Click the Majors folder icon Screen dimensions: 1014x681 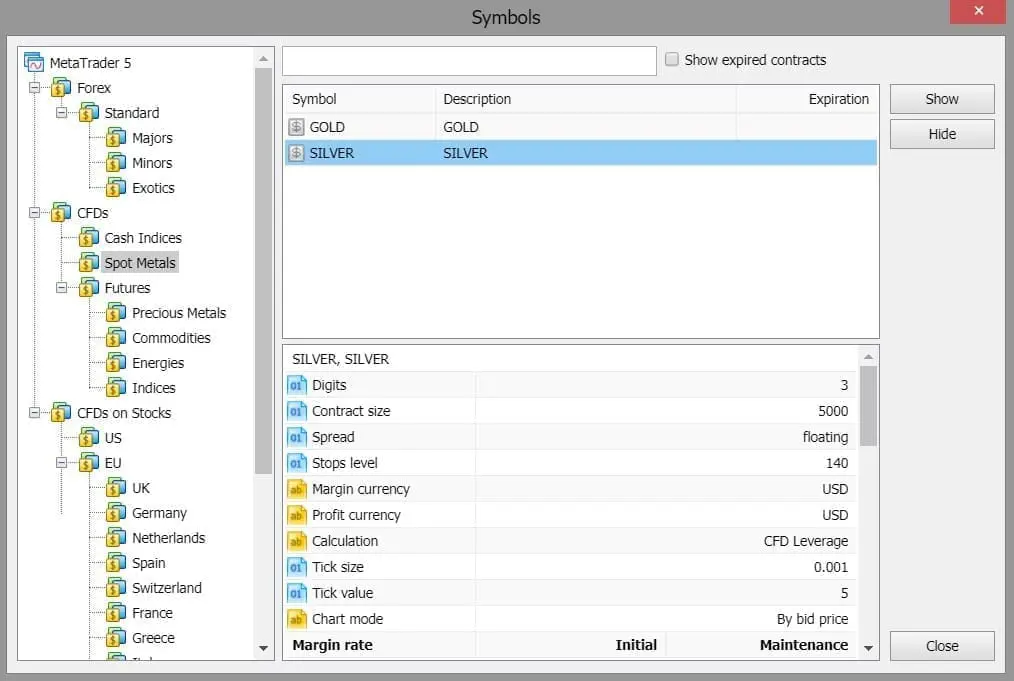click(x=116, y=137)
